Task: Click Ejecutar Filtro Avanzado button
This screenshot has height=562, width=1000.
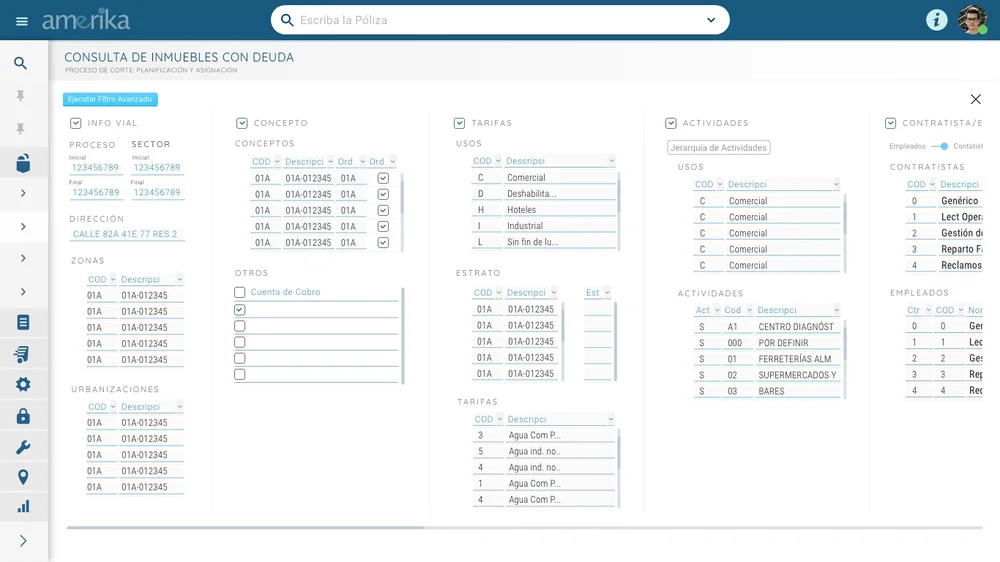Action: (110, 99)
